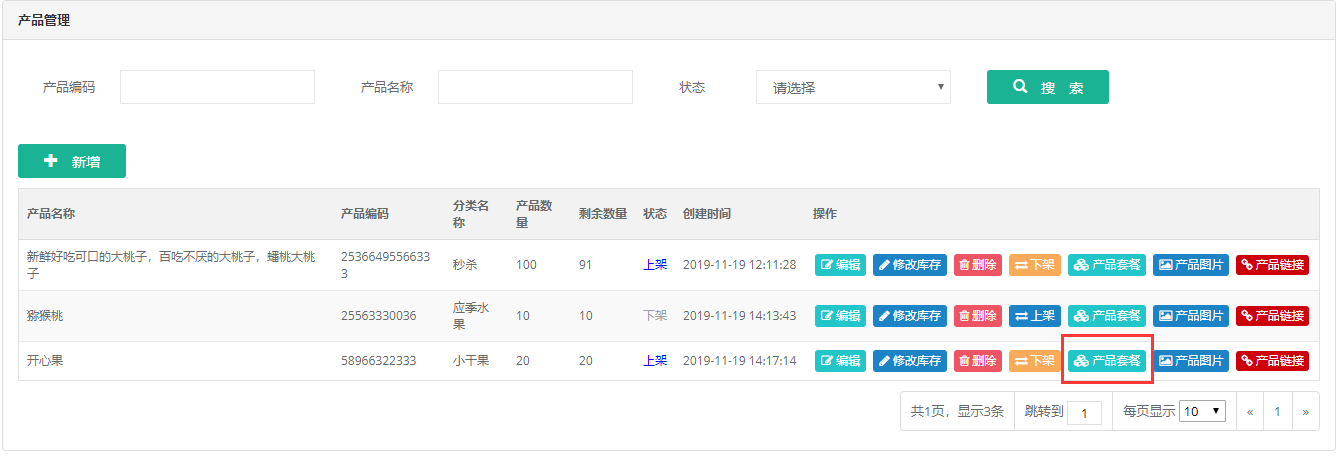Click the 下架 status text in 猕猴桃 row

pyautogui.click(x=655, y=316)
